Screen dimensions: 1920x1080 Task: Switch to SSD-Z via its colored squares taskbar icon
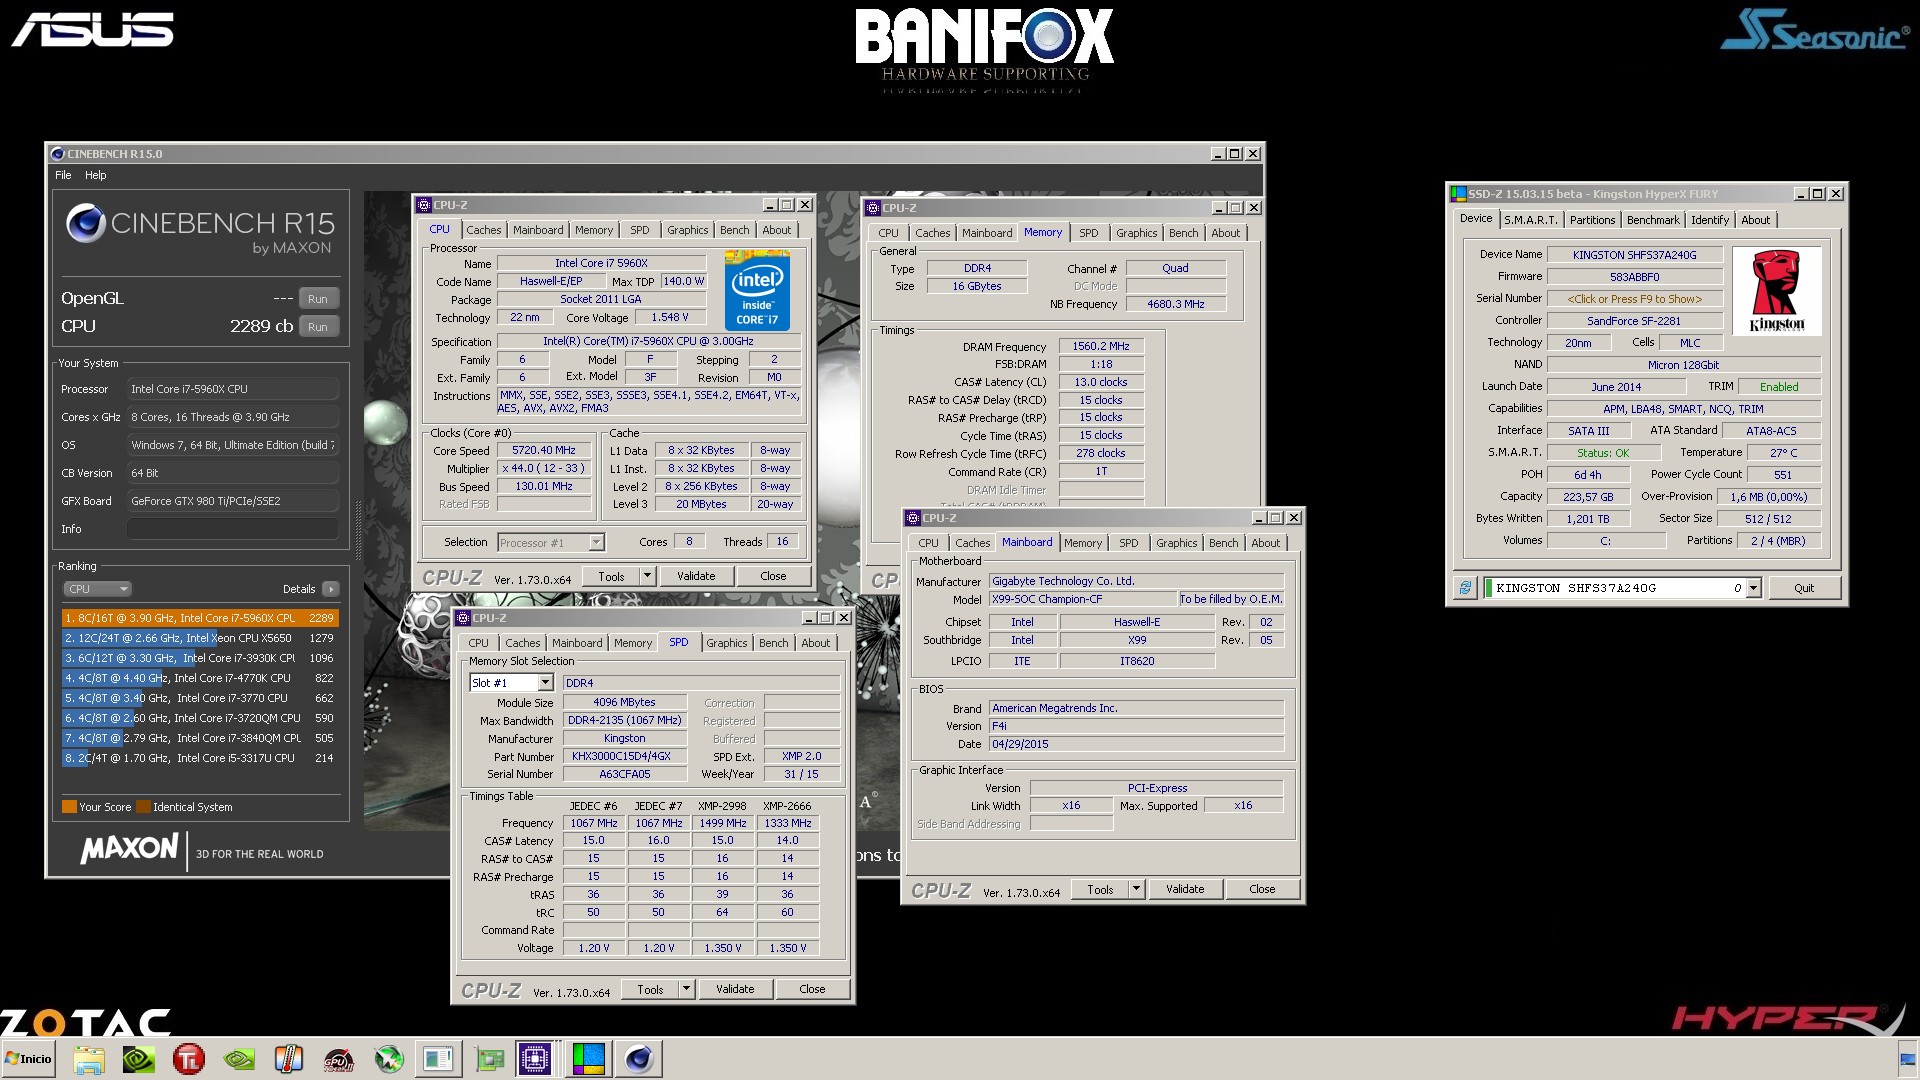(x=588, y=1059)
